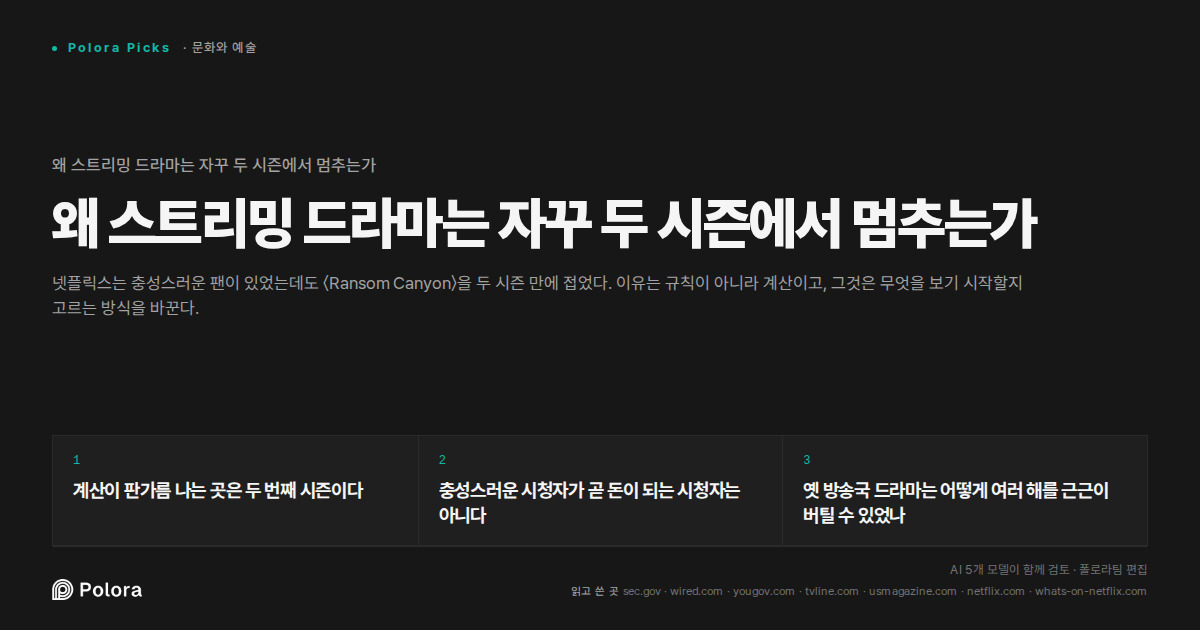Viewport: 1200px width, 630px height.
Task: Click the number 3 on third card
Action: [x=807, y=460]
